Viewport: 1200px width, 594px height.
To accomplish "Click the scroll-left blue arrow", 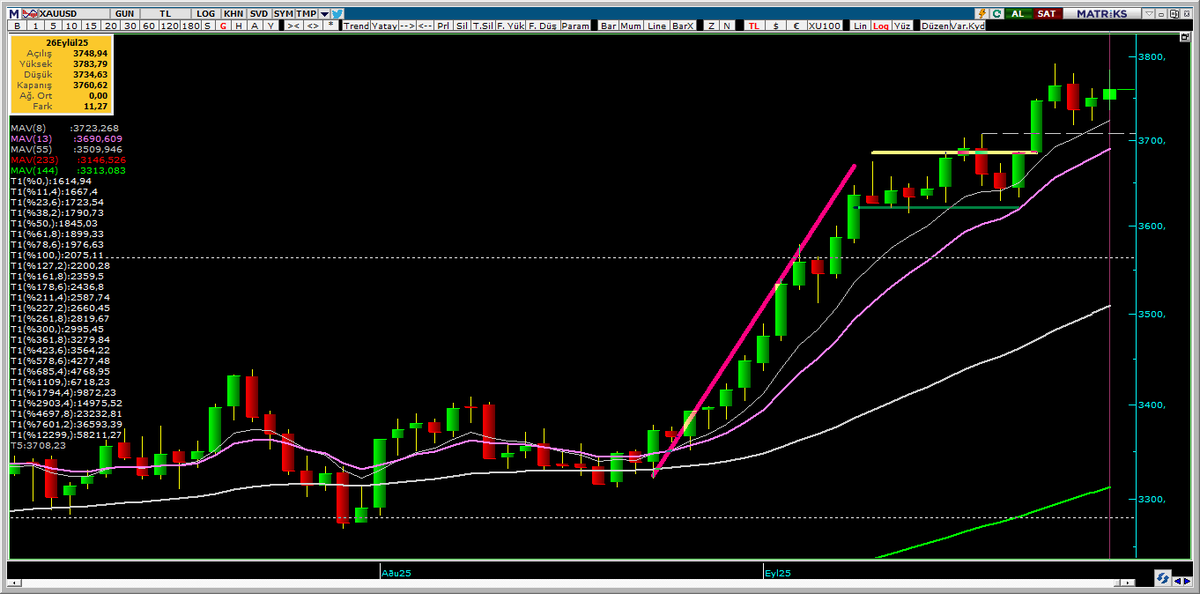I will click(1177, 581).
